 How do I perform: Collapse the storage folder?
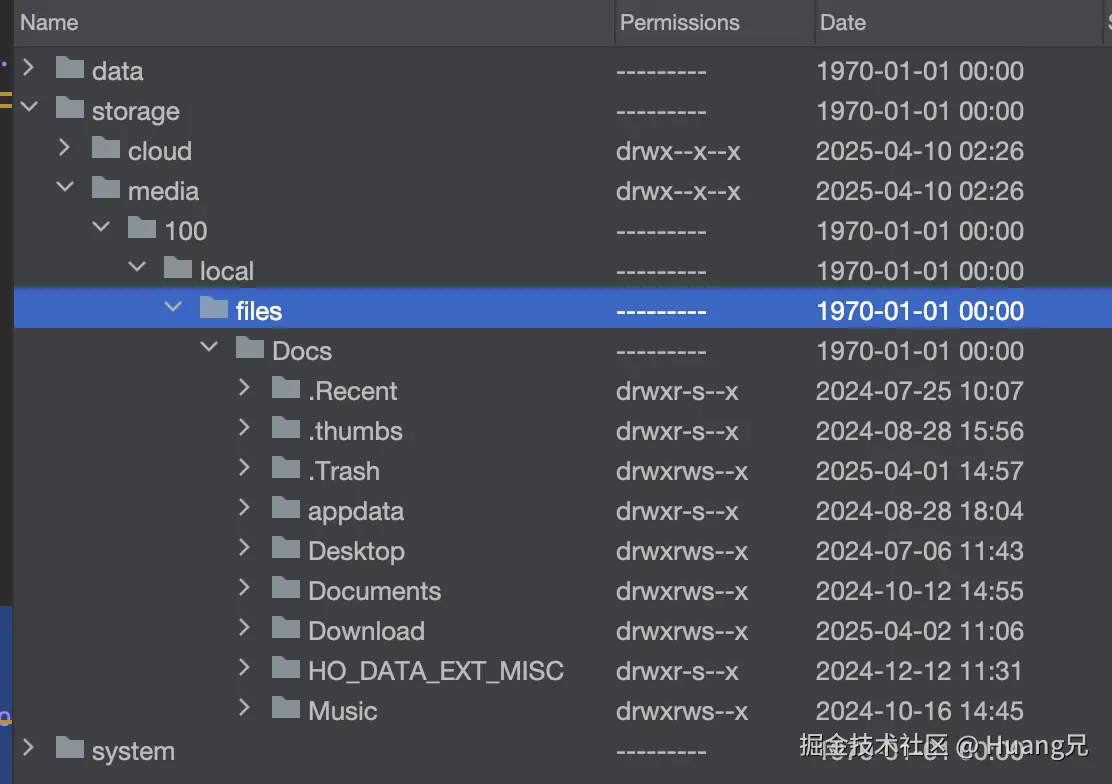[x=29, y=110]
